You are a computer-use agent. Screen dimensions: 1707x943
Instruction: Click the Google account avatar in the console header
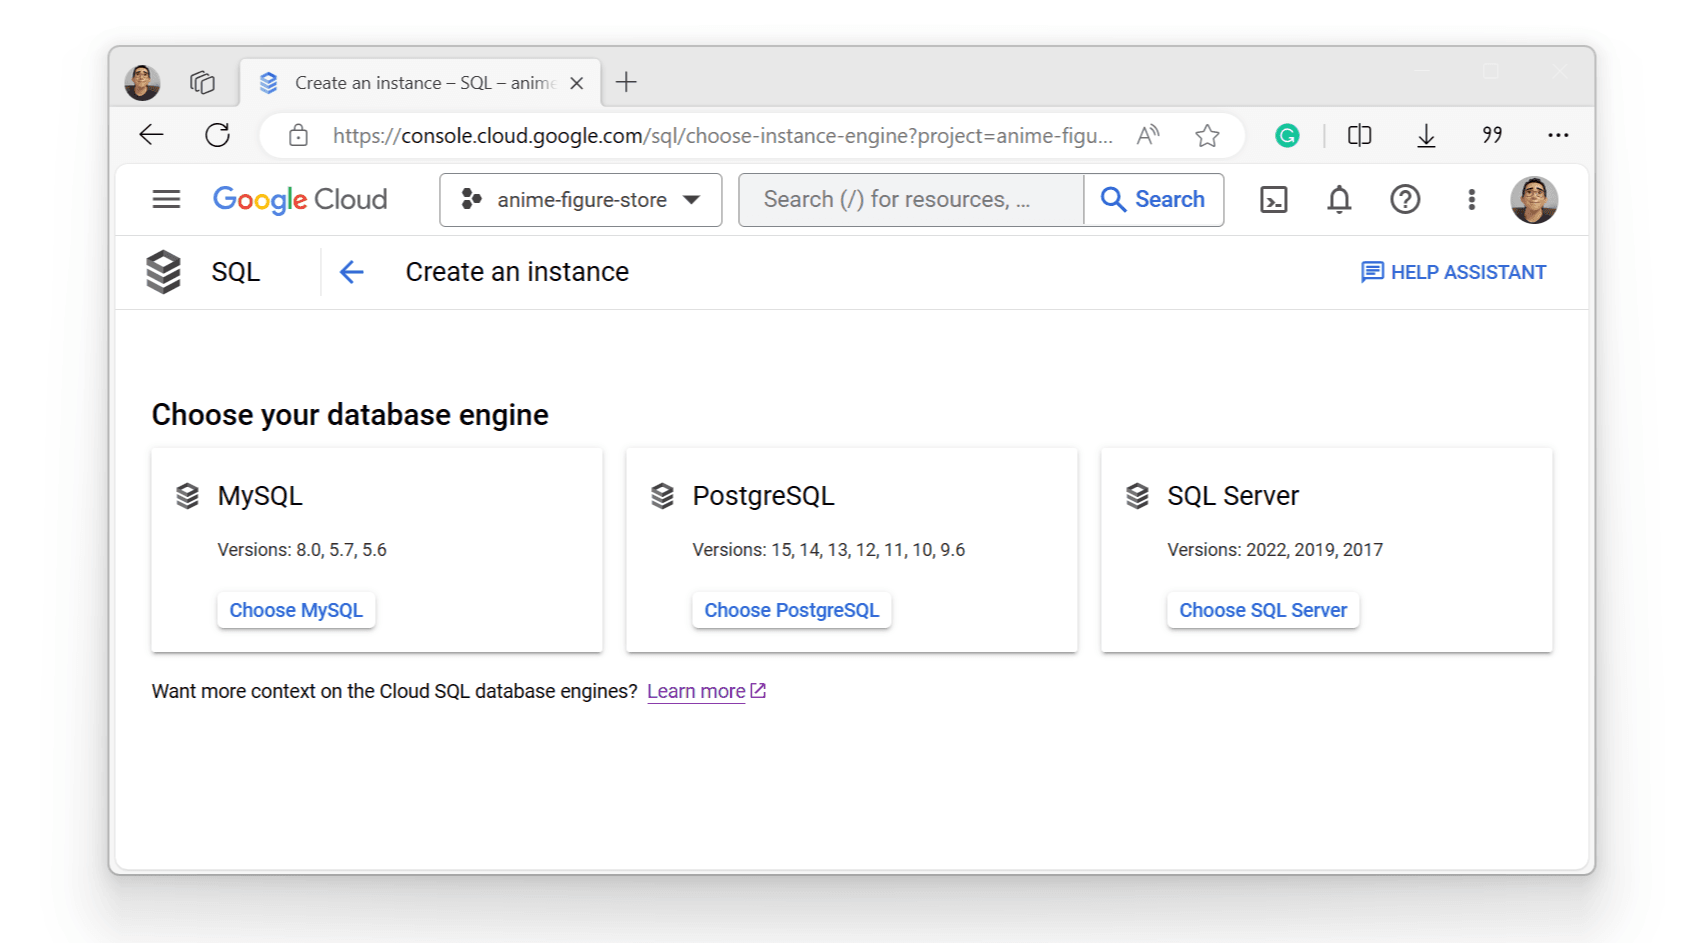[1534, 200]
